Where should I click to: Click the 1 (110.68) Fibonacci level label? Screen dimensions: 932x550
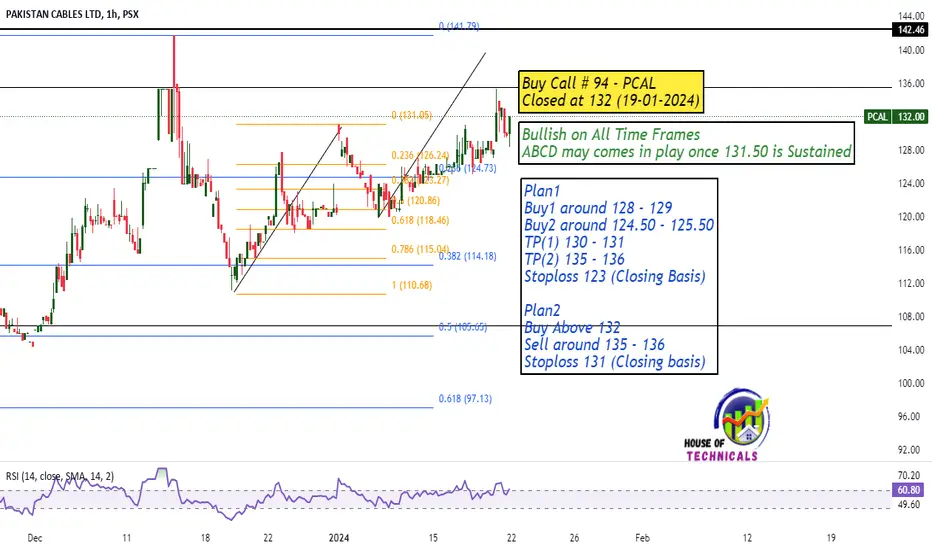coord(412,285)
